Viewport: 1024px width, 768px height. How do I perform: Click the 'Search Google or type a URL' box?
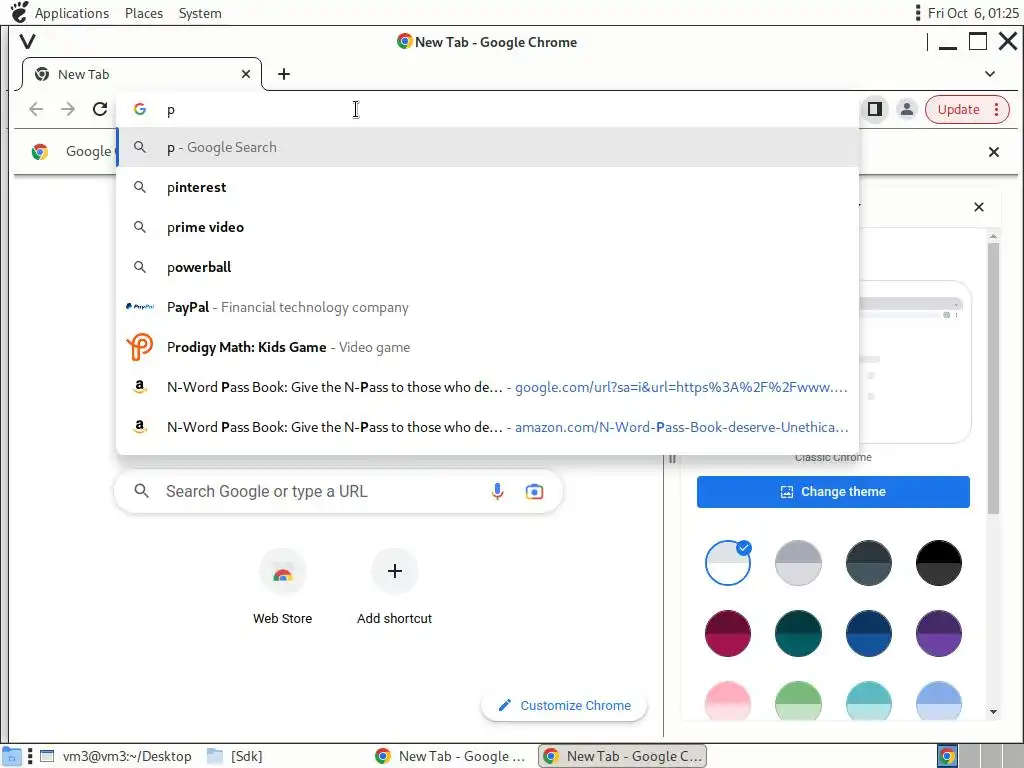(338, 491)
